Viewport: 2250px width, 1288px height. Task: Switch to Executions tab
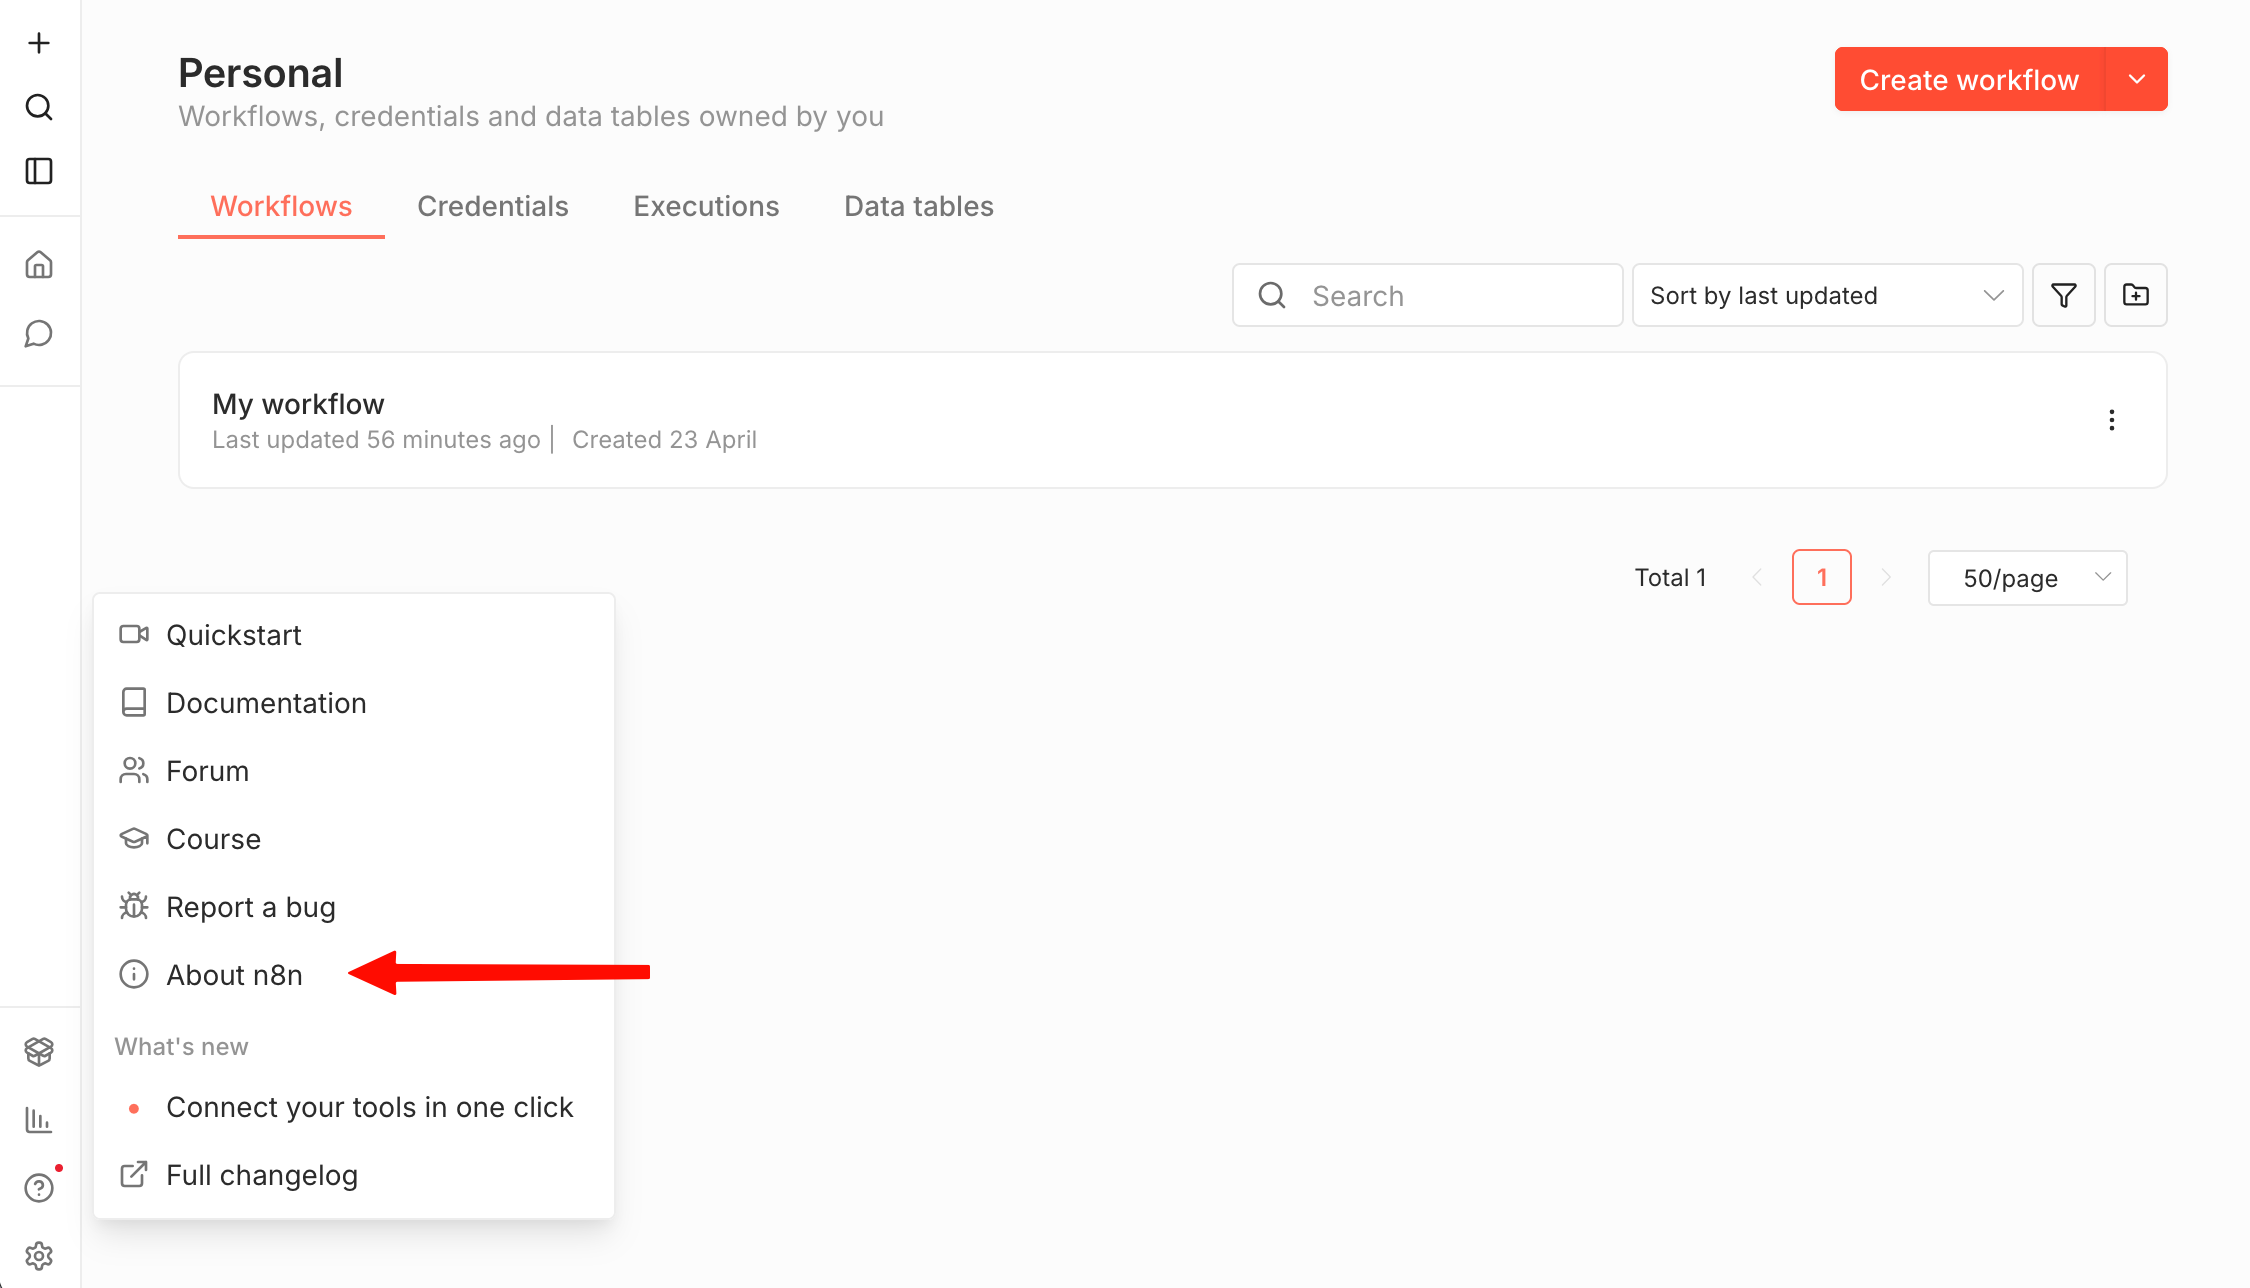point(706,206)
